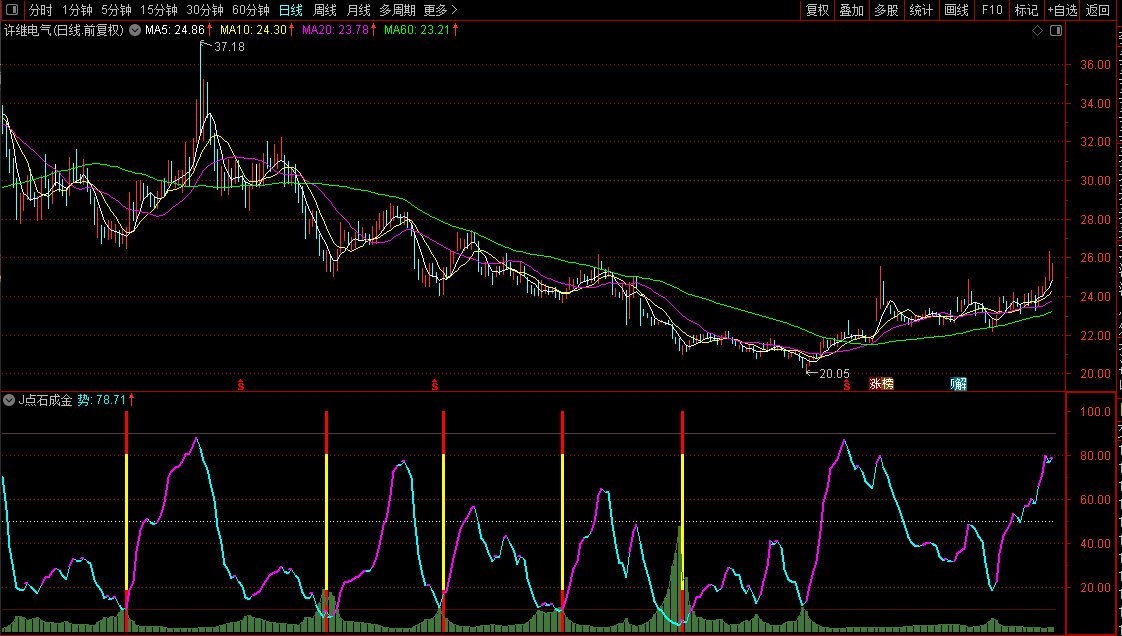This screenshot has width=1122, height=636.
Task: Click the 复权 adjustment button
Action: [x=817, y=10]
